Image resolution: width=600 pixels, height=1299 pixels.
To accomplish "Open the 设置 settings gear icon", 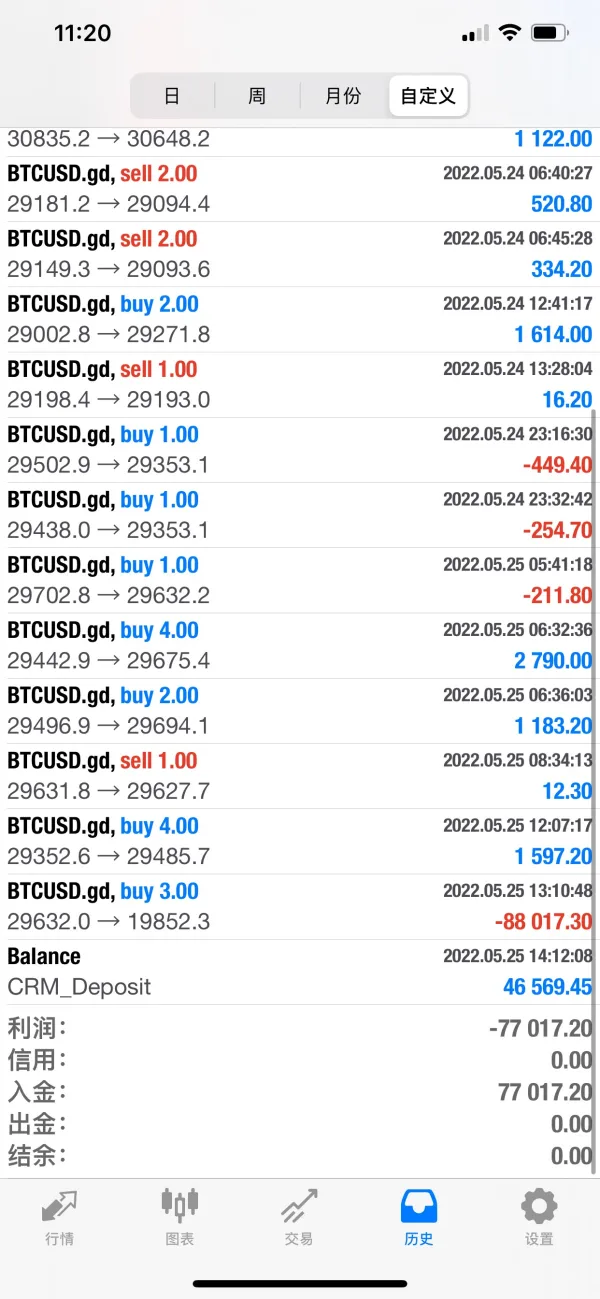I will [x=539, y=1208].
